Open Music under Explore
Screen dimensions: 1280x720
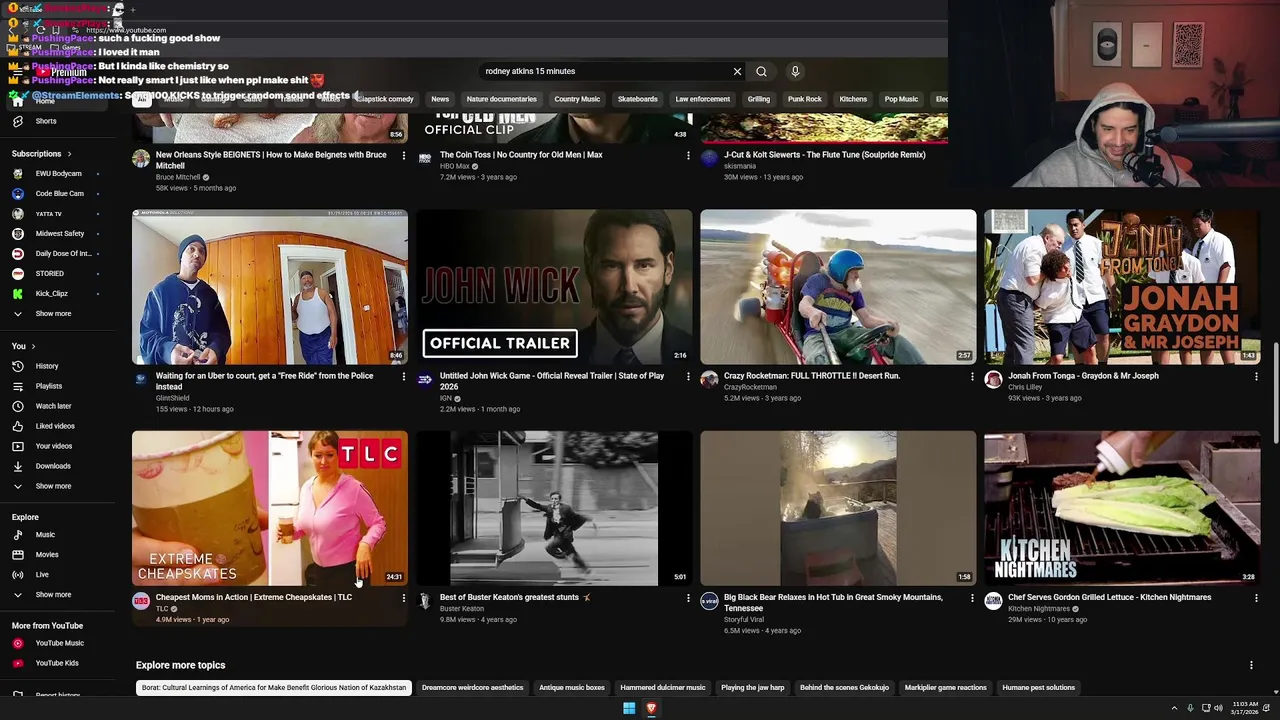(x=45, y=535)
